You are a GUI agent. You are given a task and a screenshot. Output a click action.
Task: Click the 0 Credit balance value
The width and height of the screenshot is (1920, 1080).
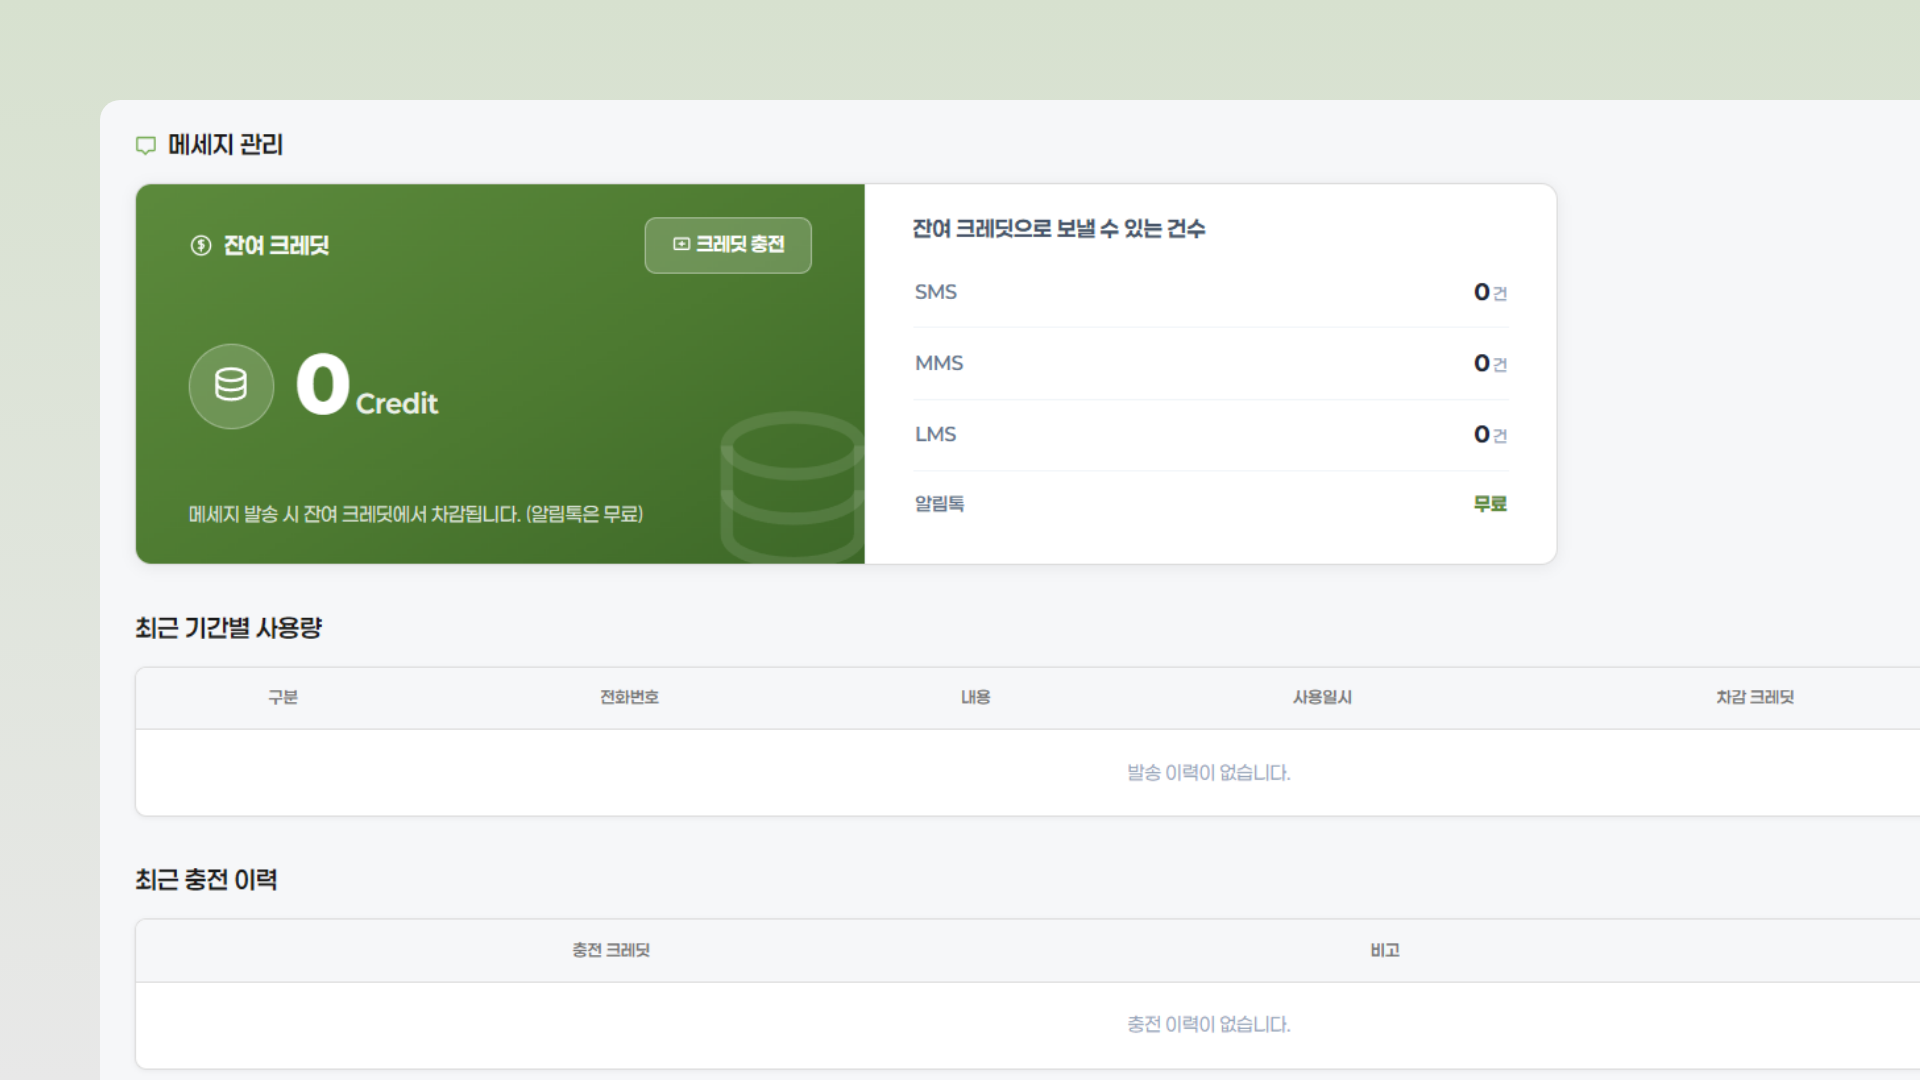click(367, 386)
